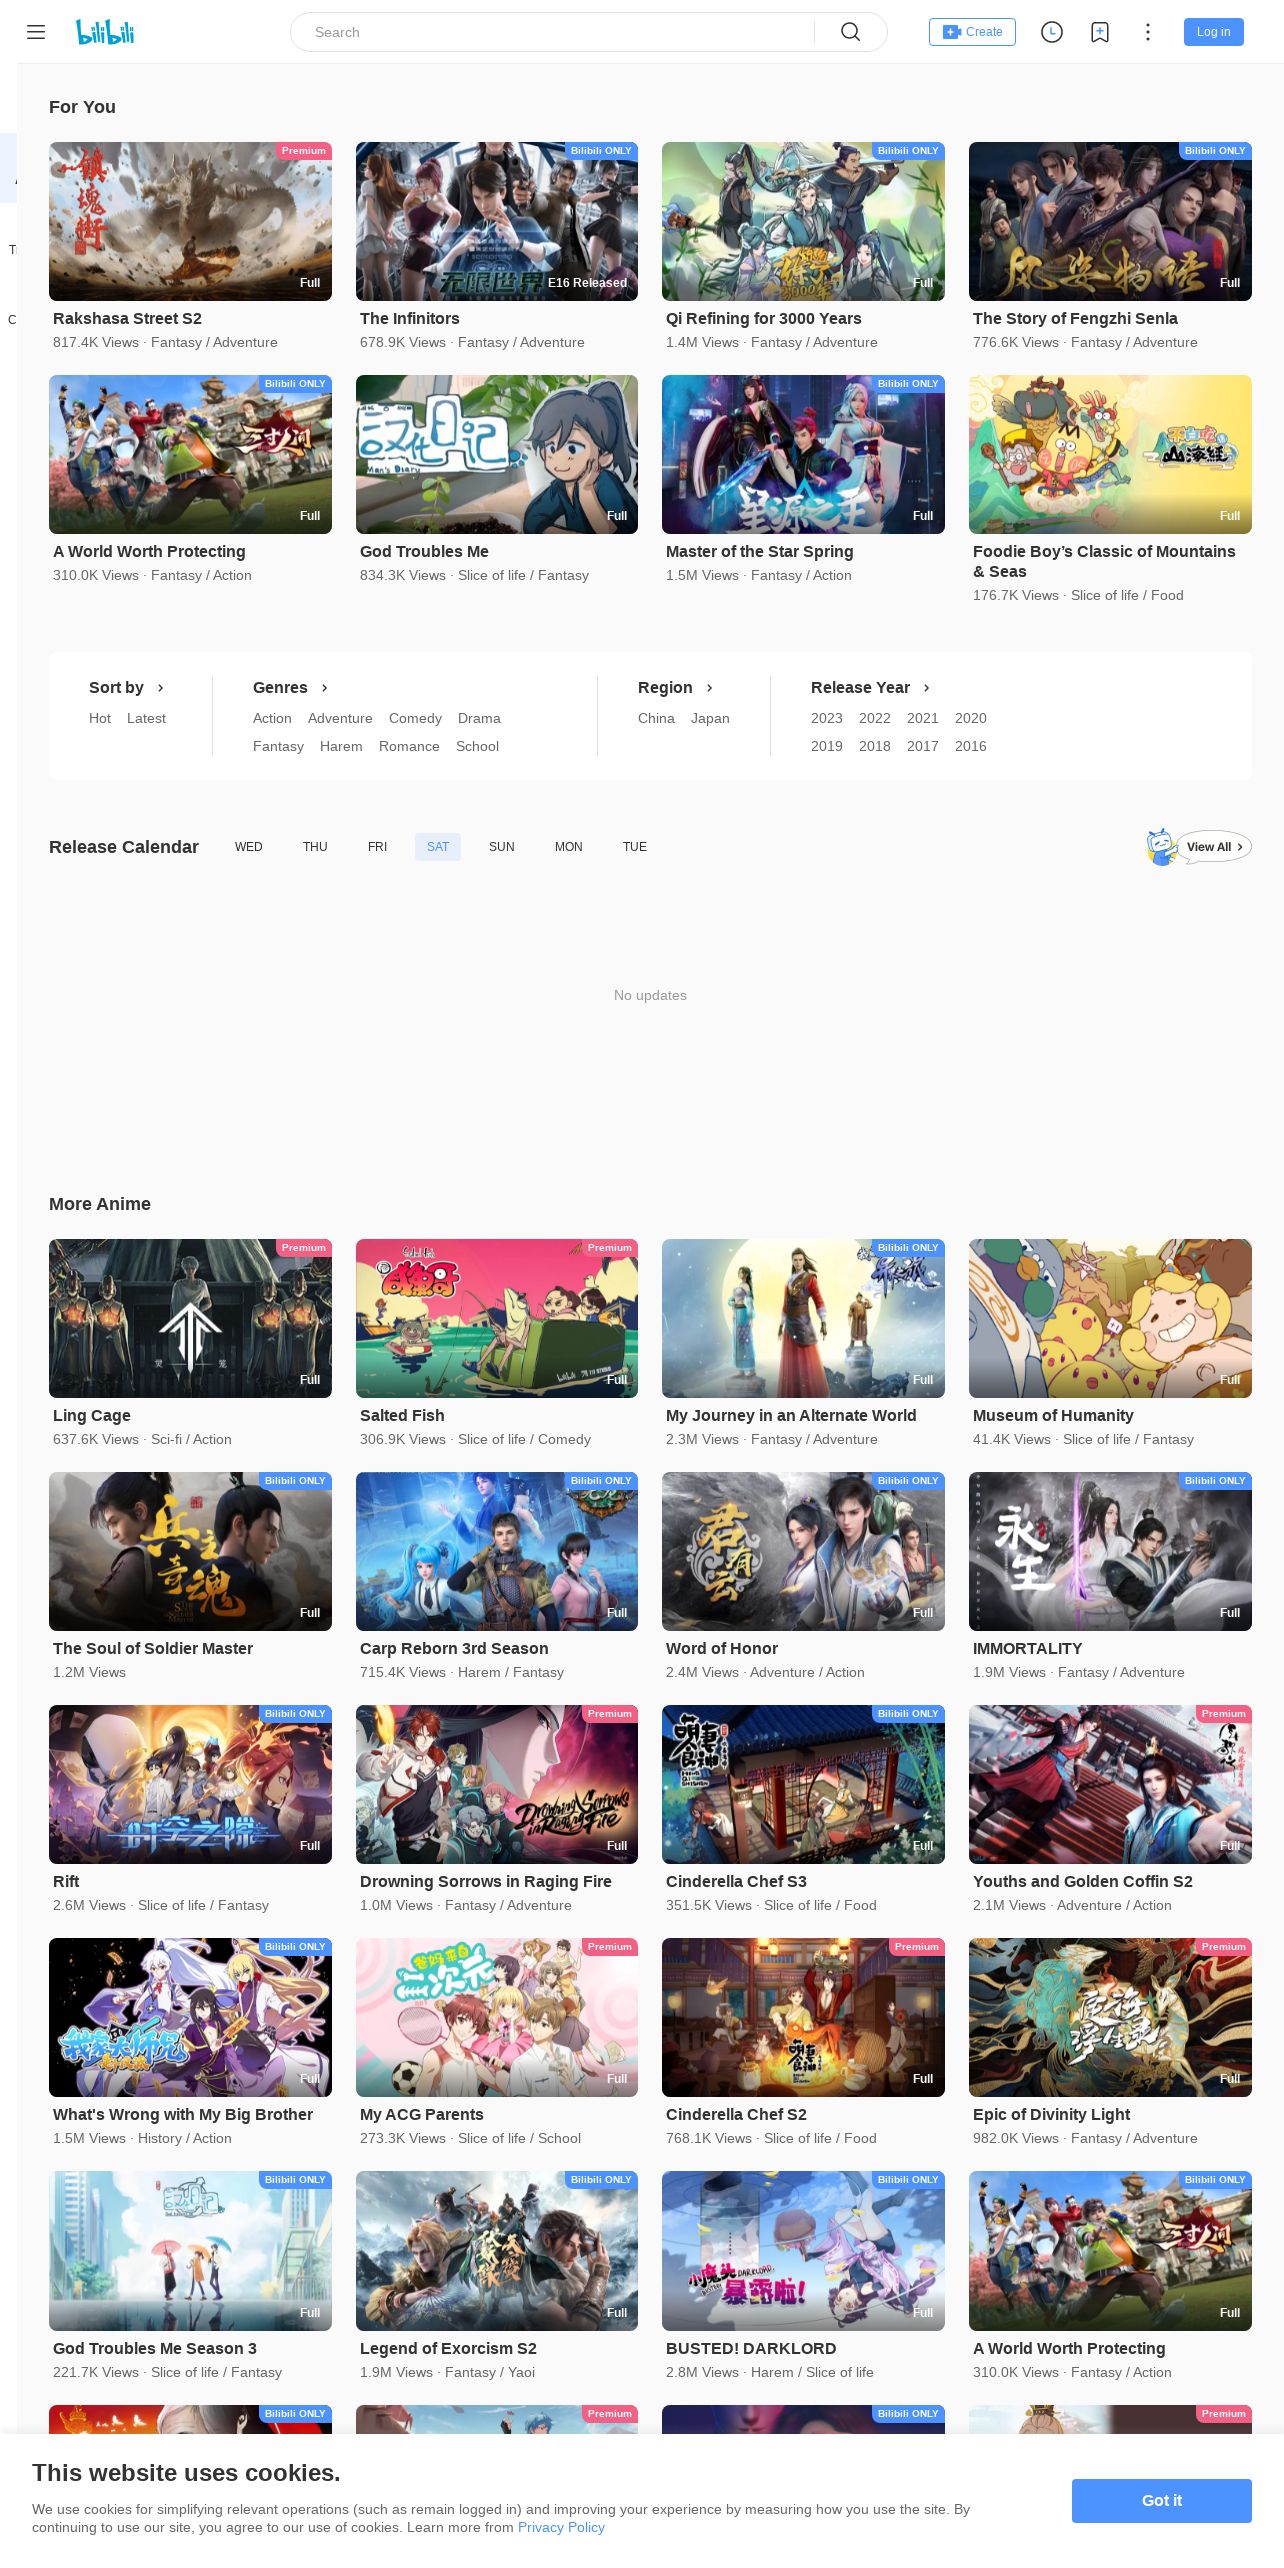
Task: Open Cinderella Chef S2 thumbnail
Action: click(x=803, y=2017)
